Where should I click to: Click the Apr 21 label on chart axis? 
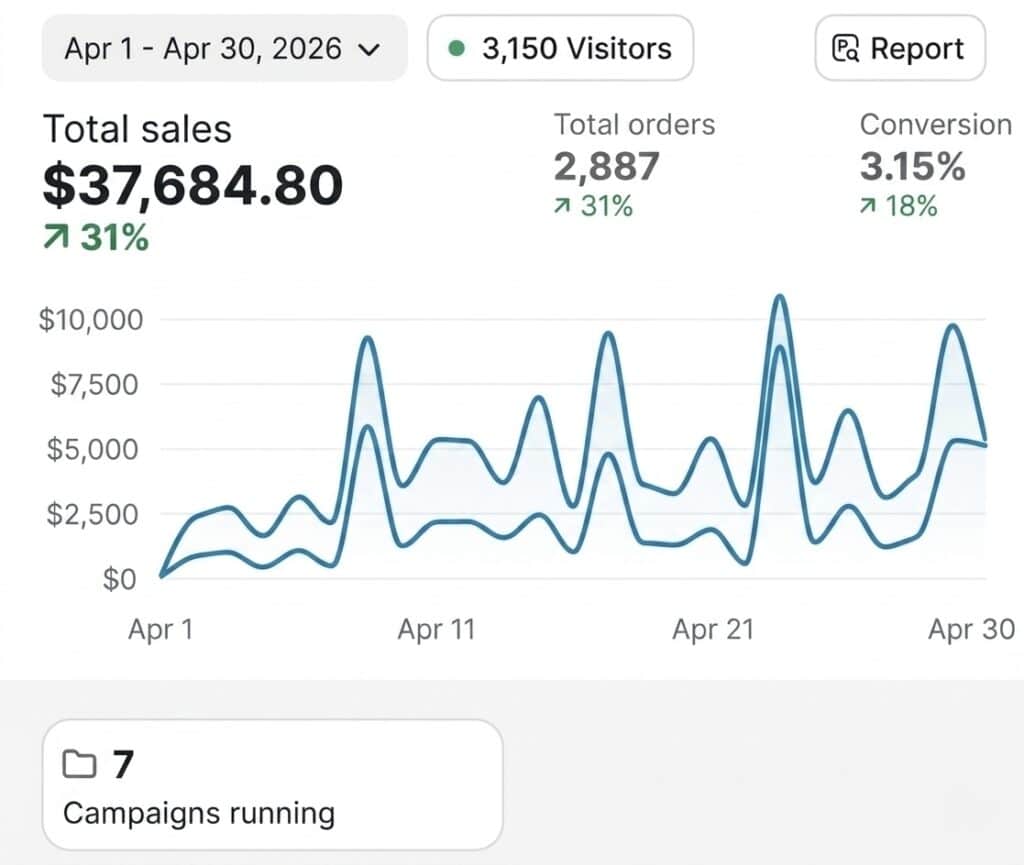coord(712,629)
